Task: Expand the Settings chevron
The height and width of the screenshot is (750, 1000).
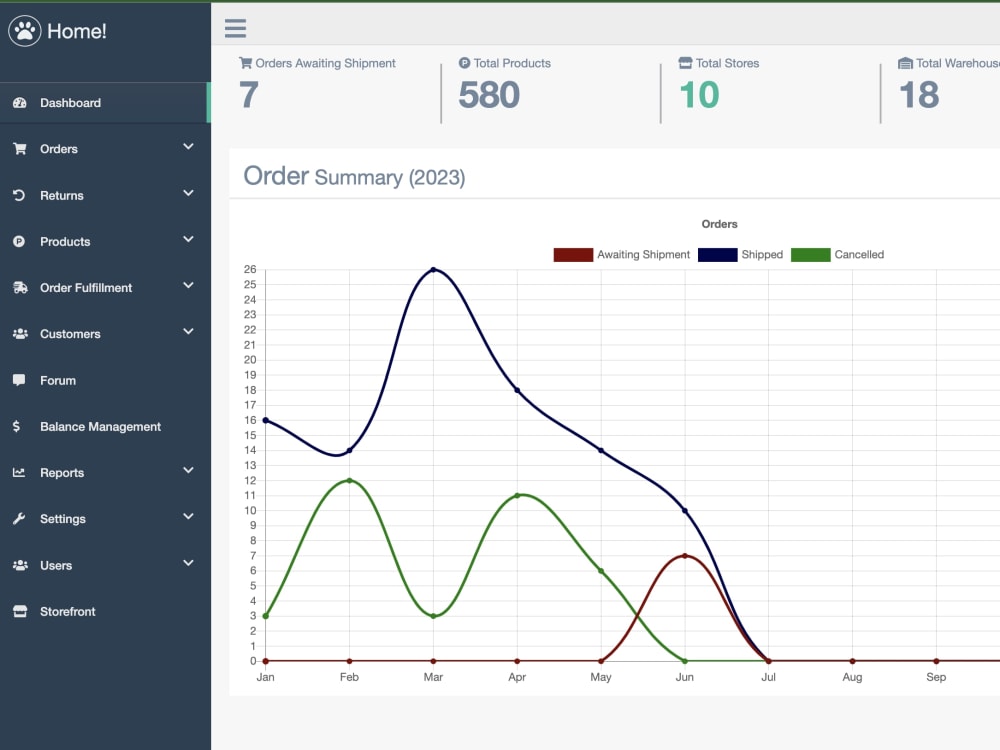Action: click(x=188, y=517)
